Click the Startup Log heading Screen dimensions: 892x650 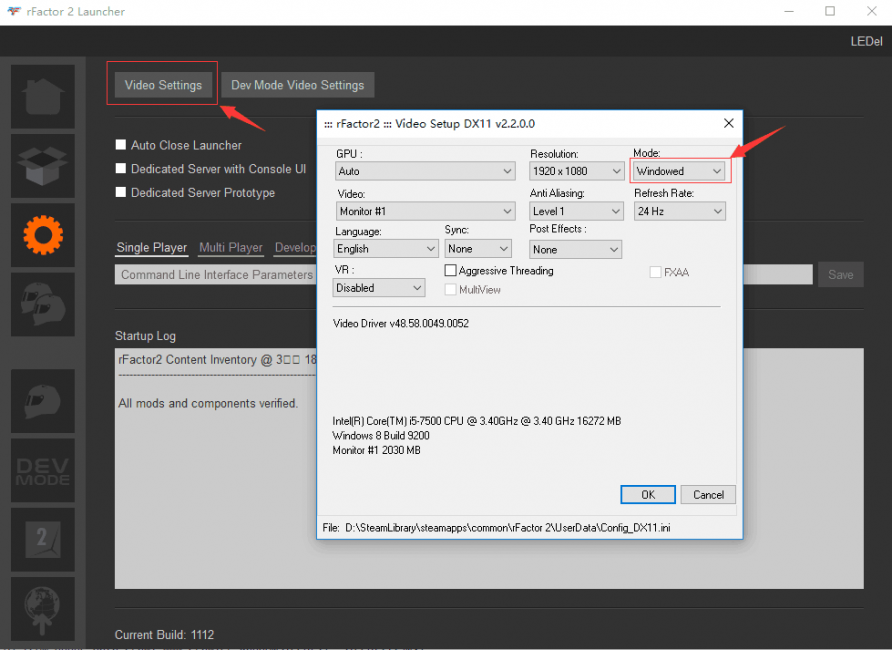pos(145,336)
